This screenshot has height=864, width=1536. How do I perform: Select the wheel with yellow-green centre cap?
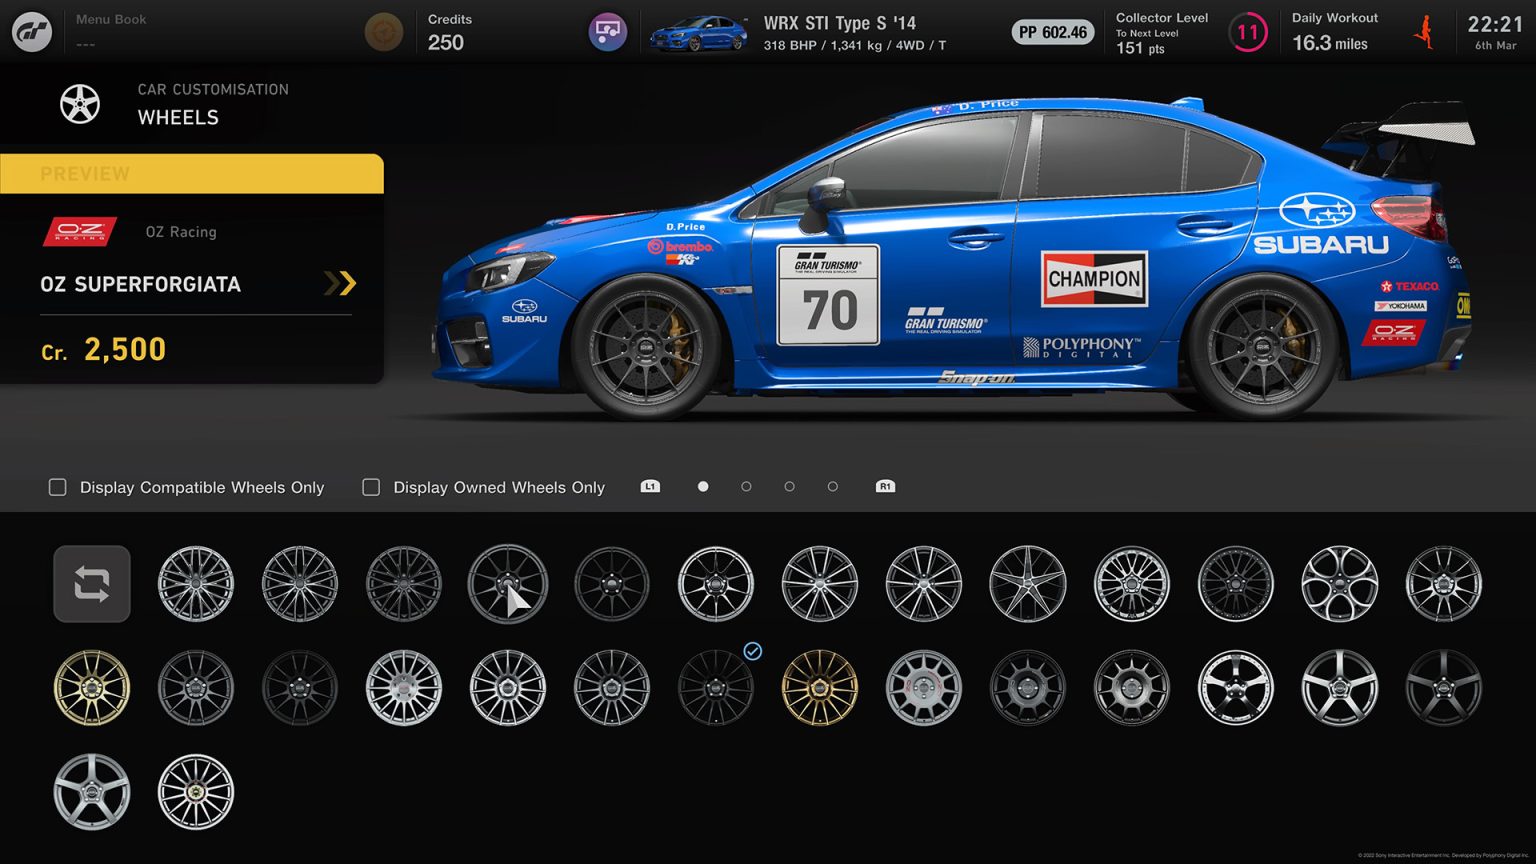pyautogui.click(x=196, y=792)
